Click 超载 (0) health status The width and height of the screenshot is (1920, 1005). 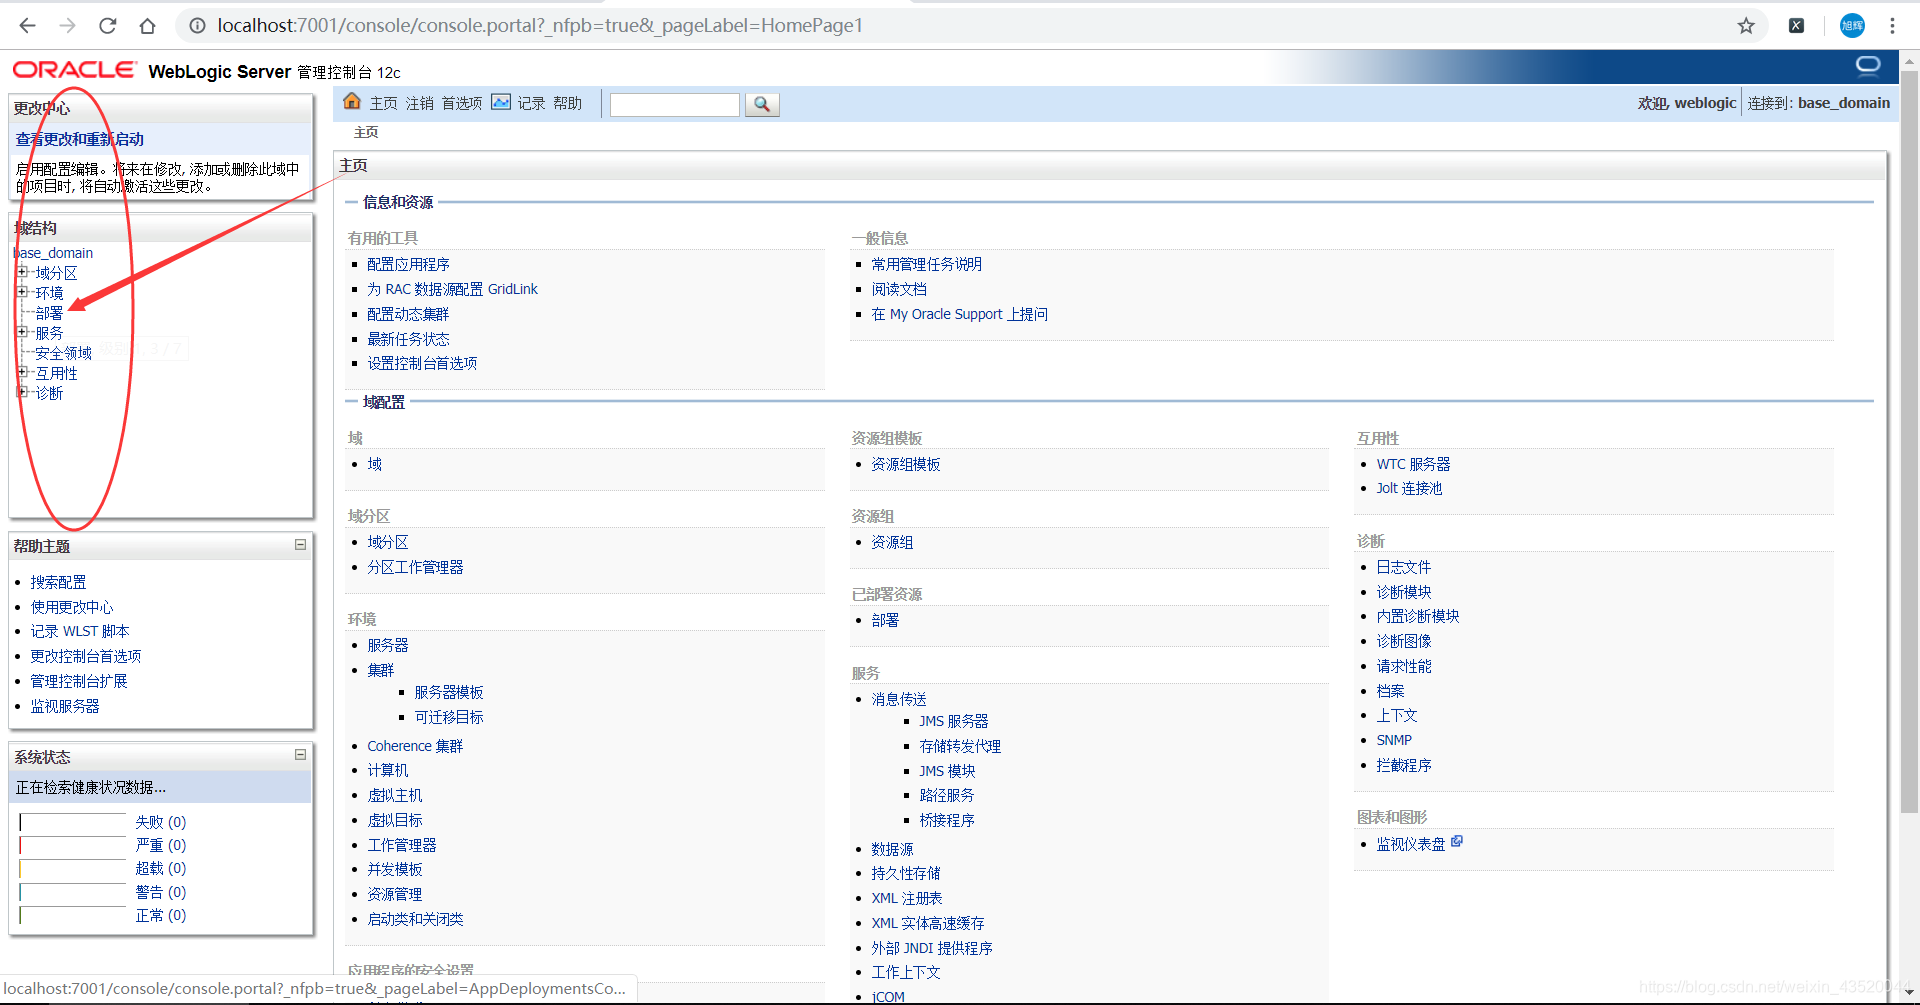161,868
